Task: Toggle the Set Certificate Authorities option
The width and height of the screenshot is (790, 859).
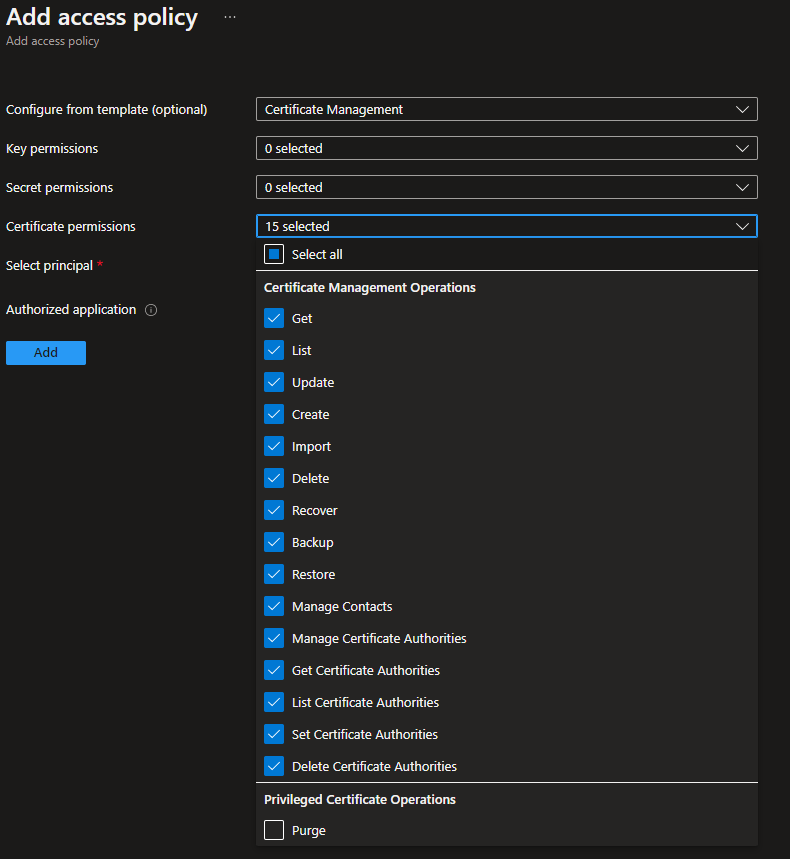Action: coord(274,734)
